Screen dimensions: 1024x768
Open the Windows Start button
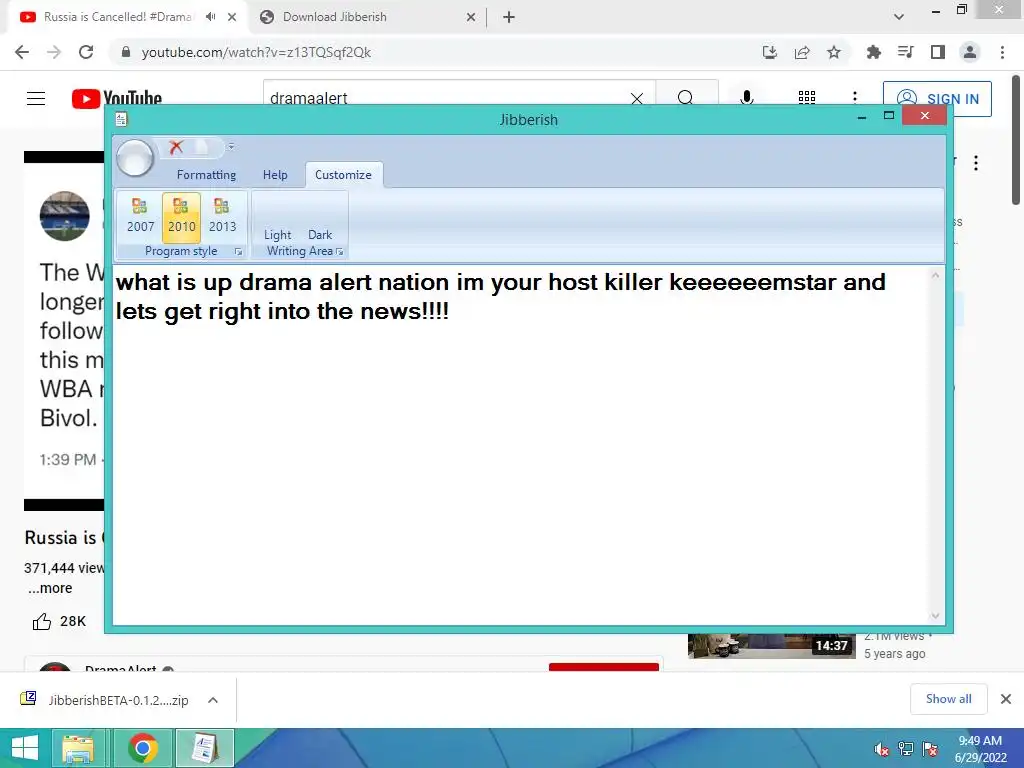25,748
